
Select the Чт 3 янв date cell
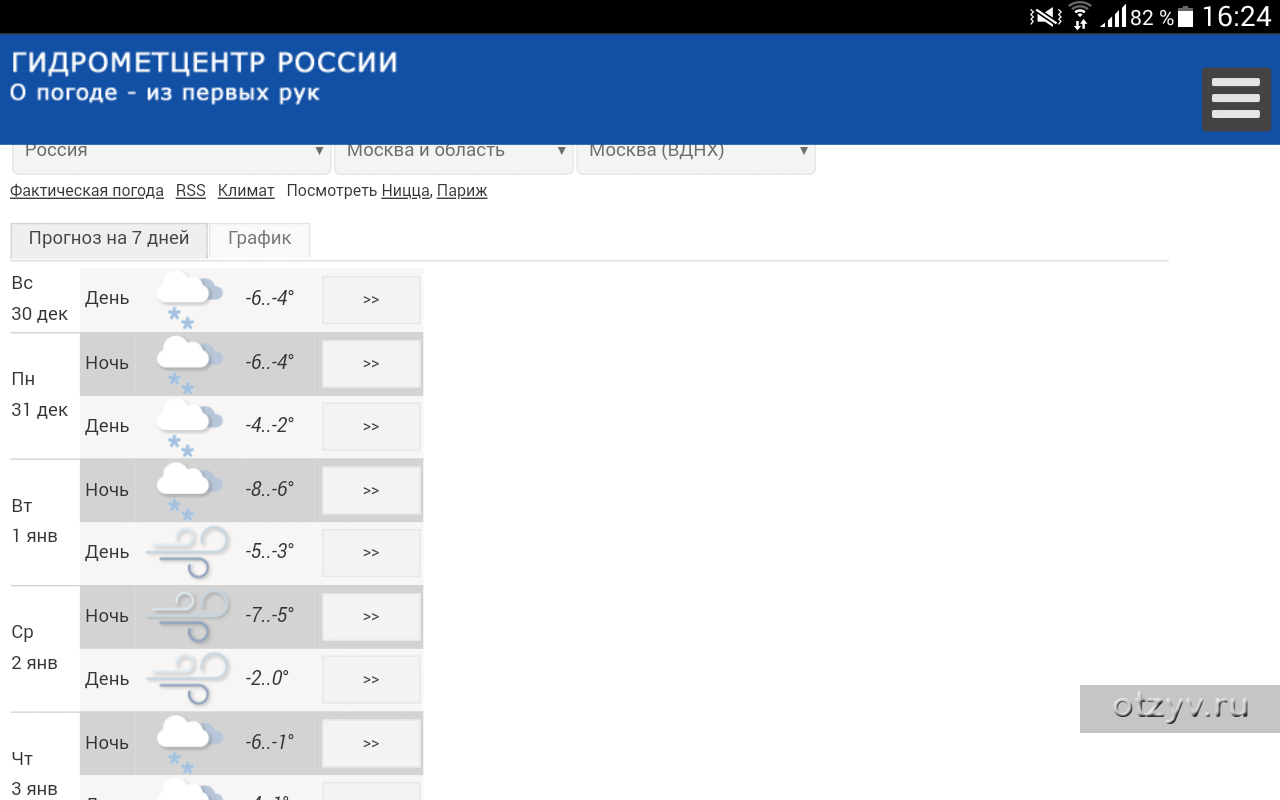45,757
